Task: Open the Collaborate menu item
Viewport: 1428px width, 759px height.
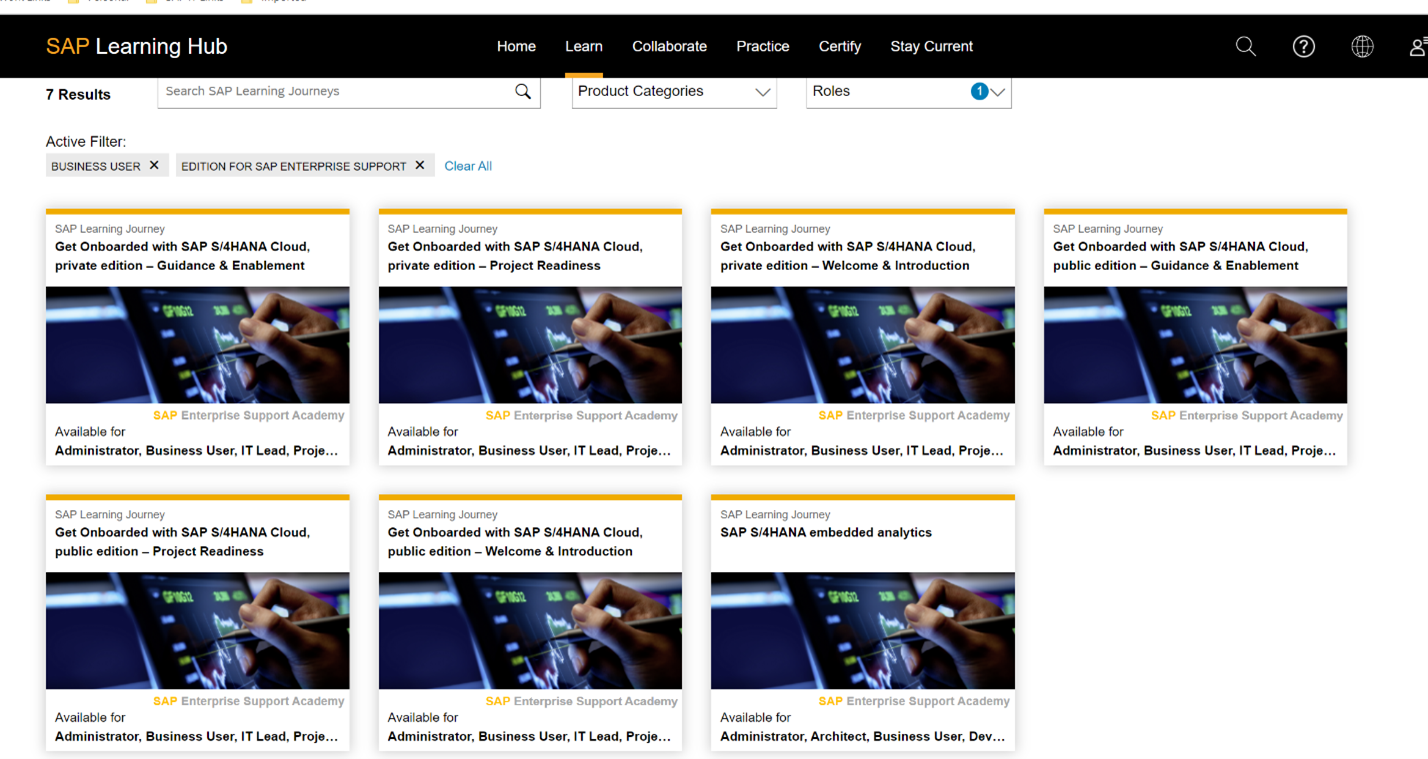Action: click(x=669, y=46)
